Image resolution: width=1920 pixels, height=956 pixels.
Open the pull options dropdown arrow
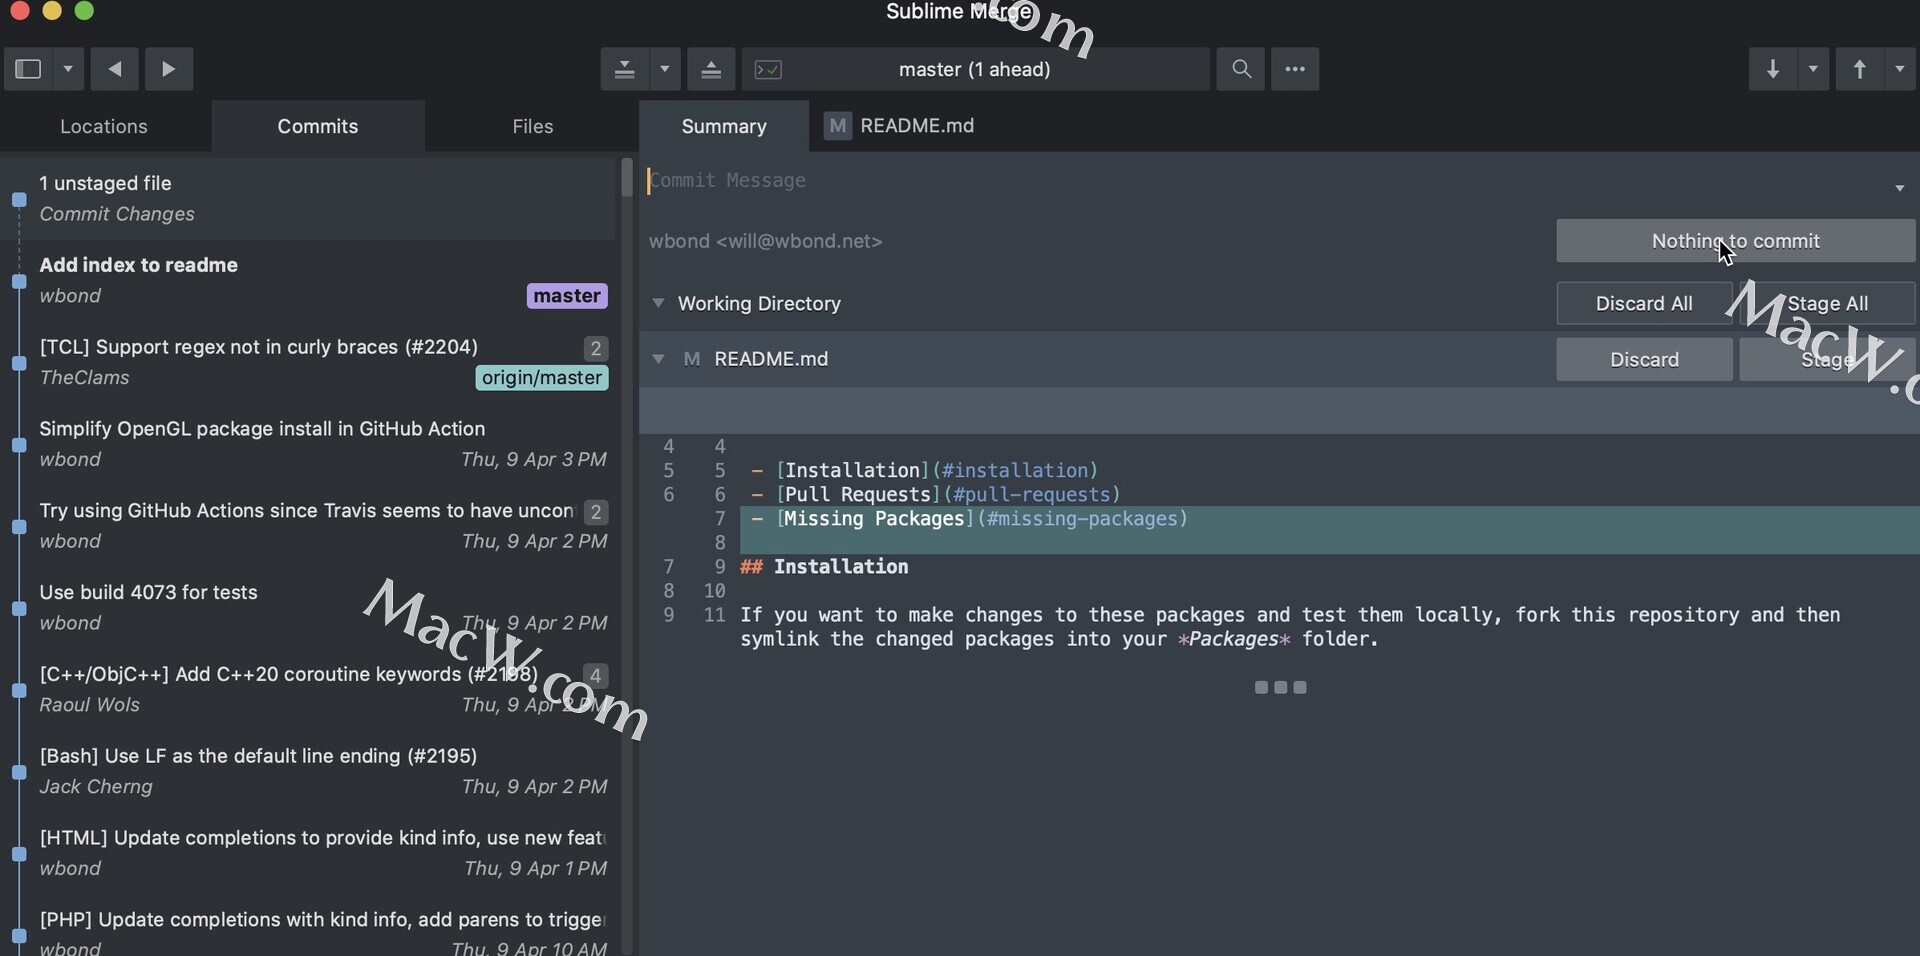pyautogui.click(x=1813, y=69)
